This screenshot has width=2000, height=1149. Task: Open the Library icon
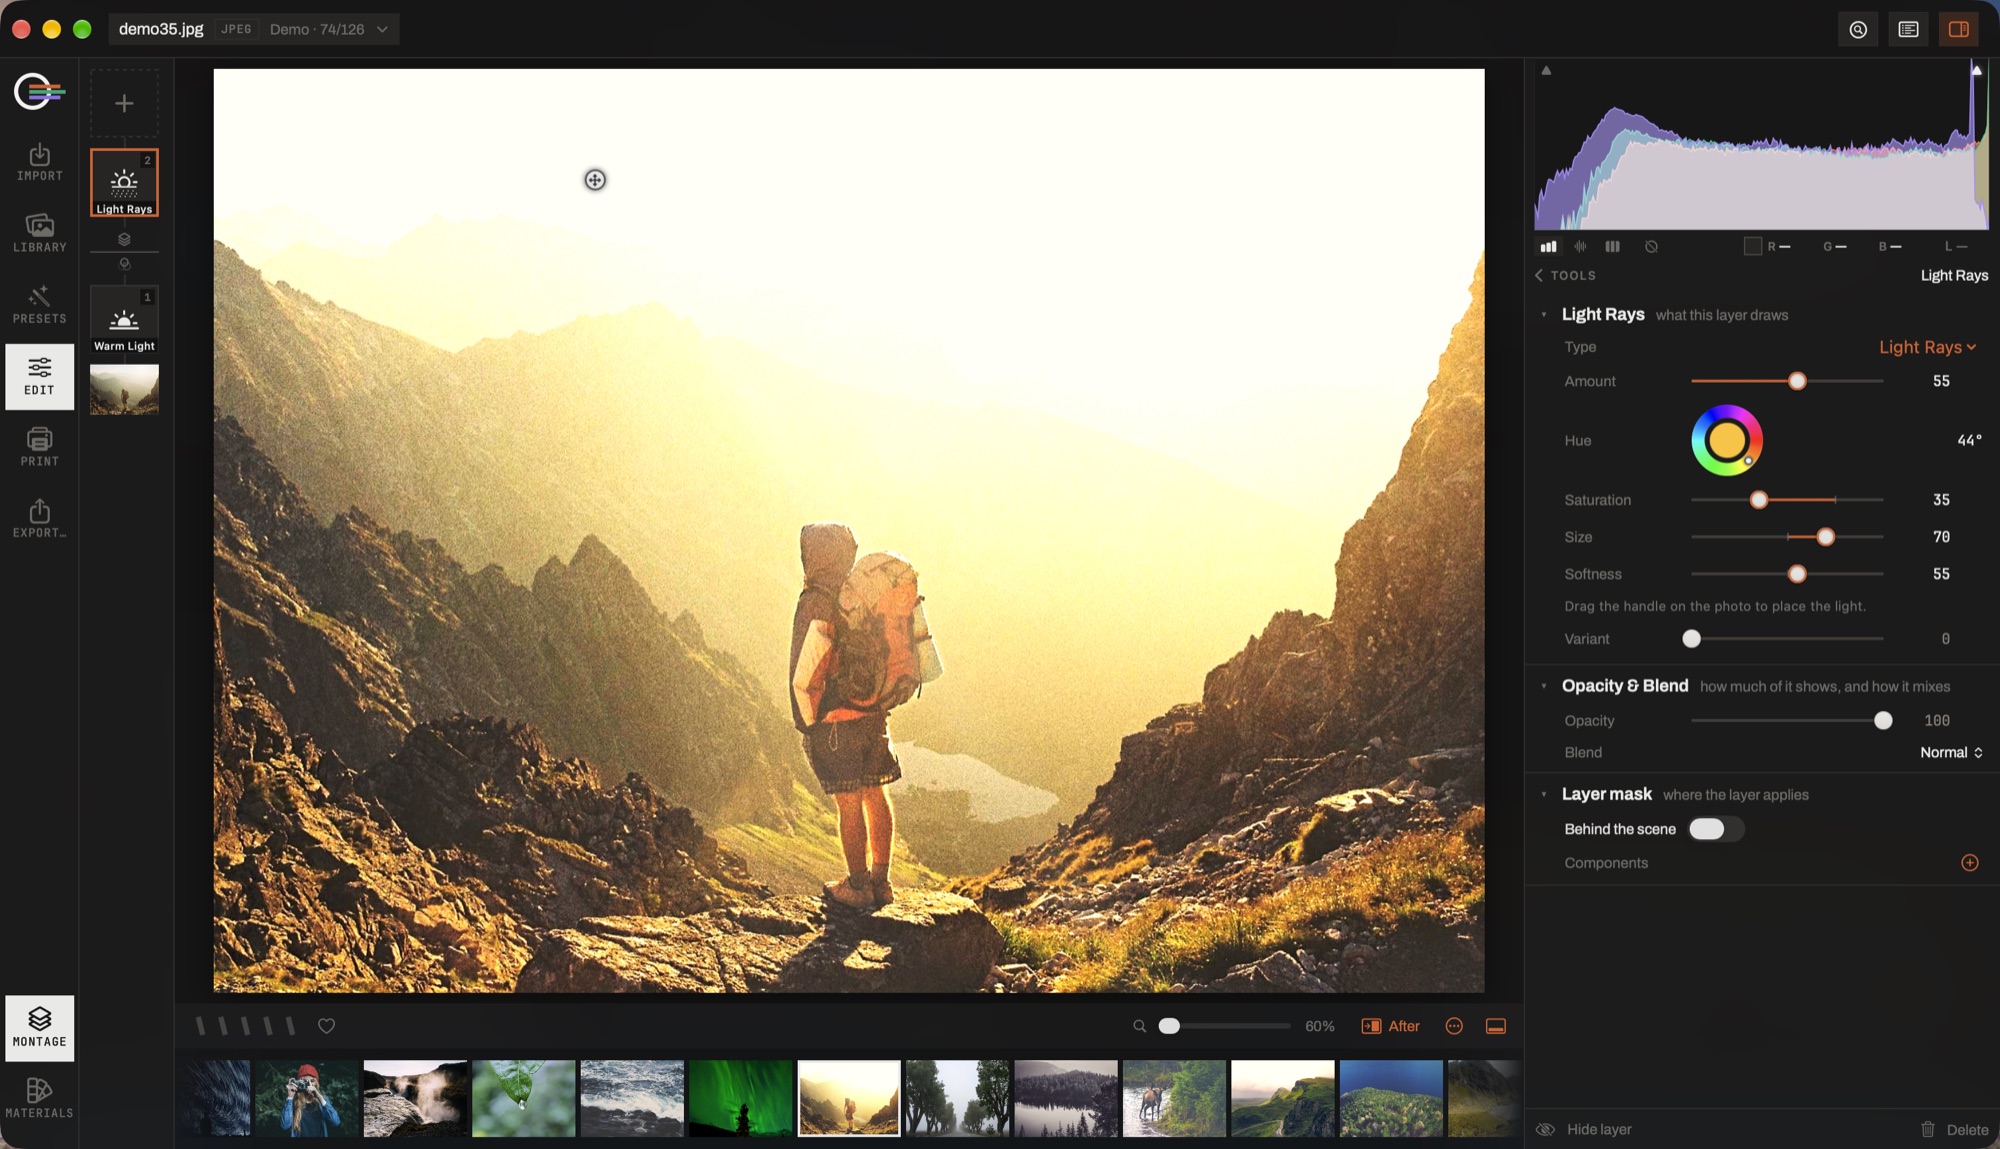(x=39, y=233)
